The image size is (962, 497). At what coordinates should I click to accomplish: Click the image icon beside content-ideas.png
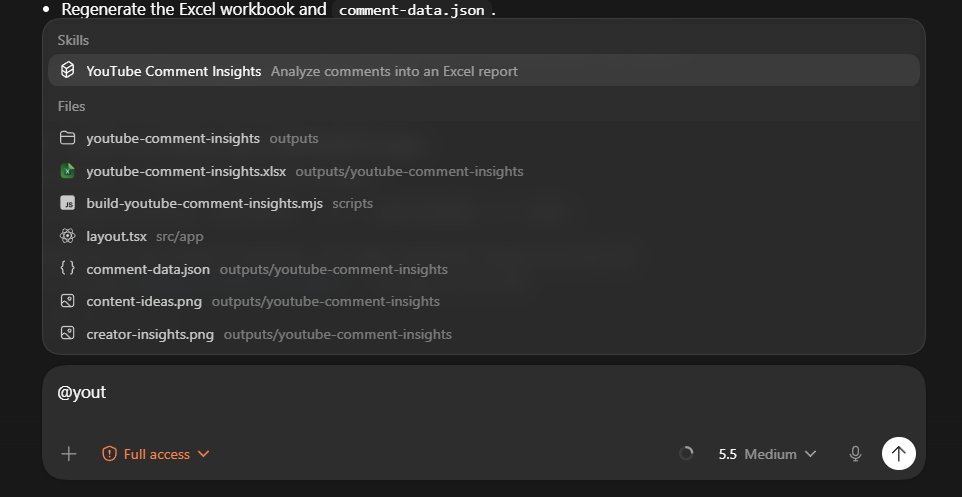point(67,301)
